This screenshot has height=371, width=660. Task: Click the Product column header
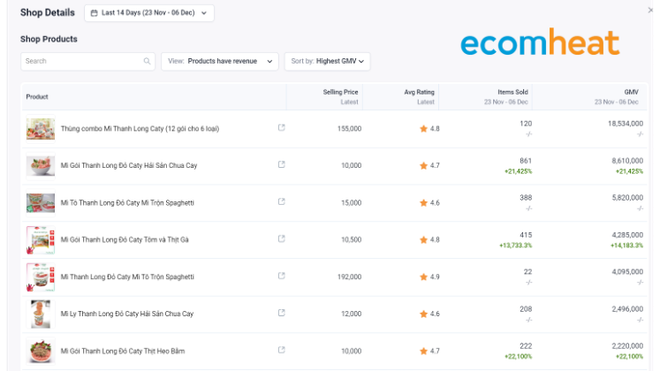click(37, 97)
